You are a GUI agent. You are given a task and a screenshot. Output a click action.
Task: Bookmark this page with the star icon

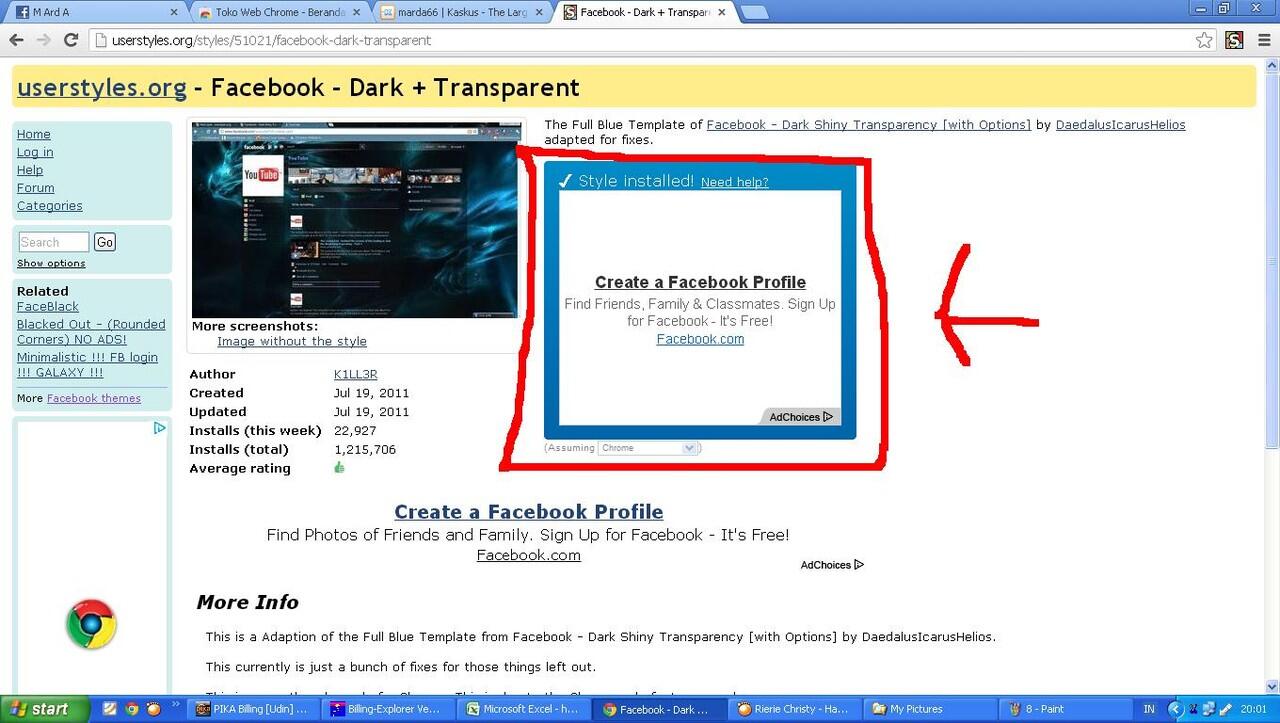[x=1204, y=40]
